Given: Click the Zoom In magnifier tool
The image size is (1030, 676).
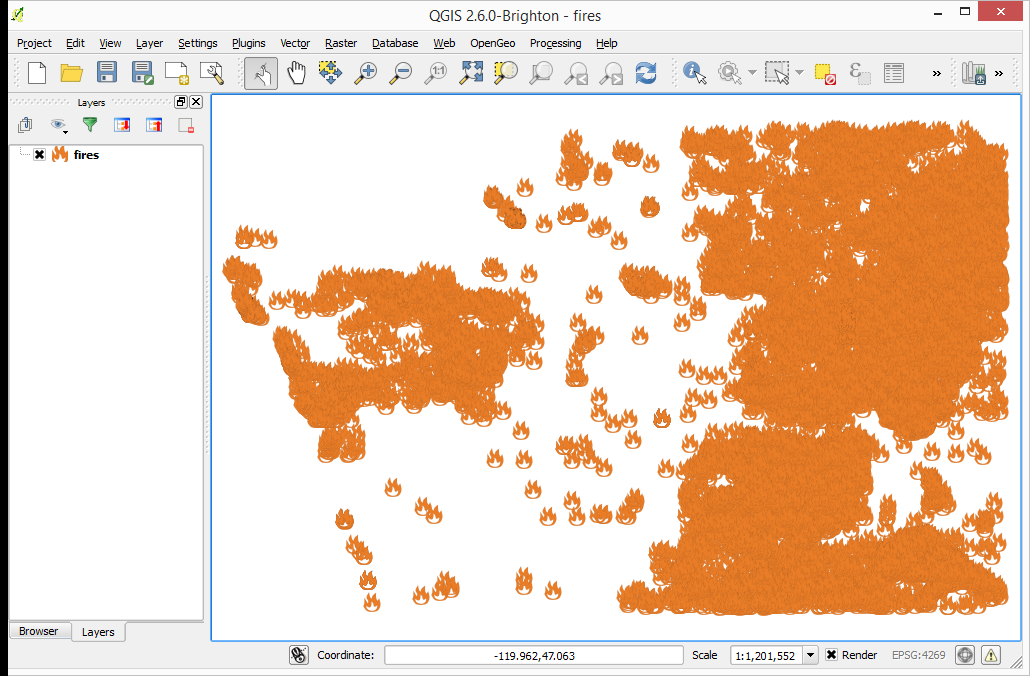Looking at the screenshot, I should [x=366, y=73].
